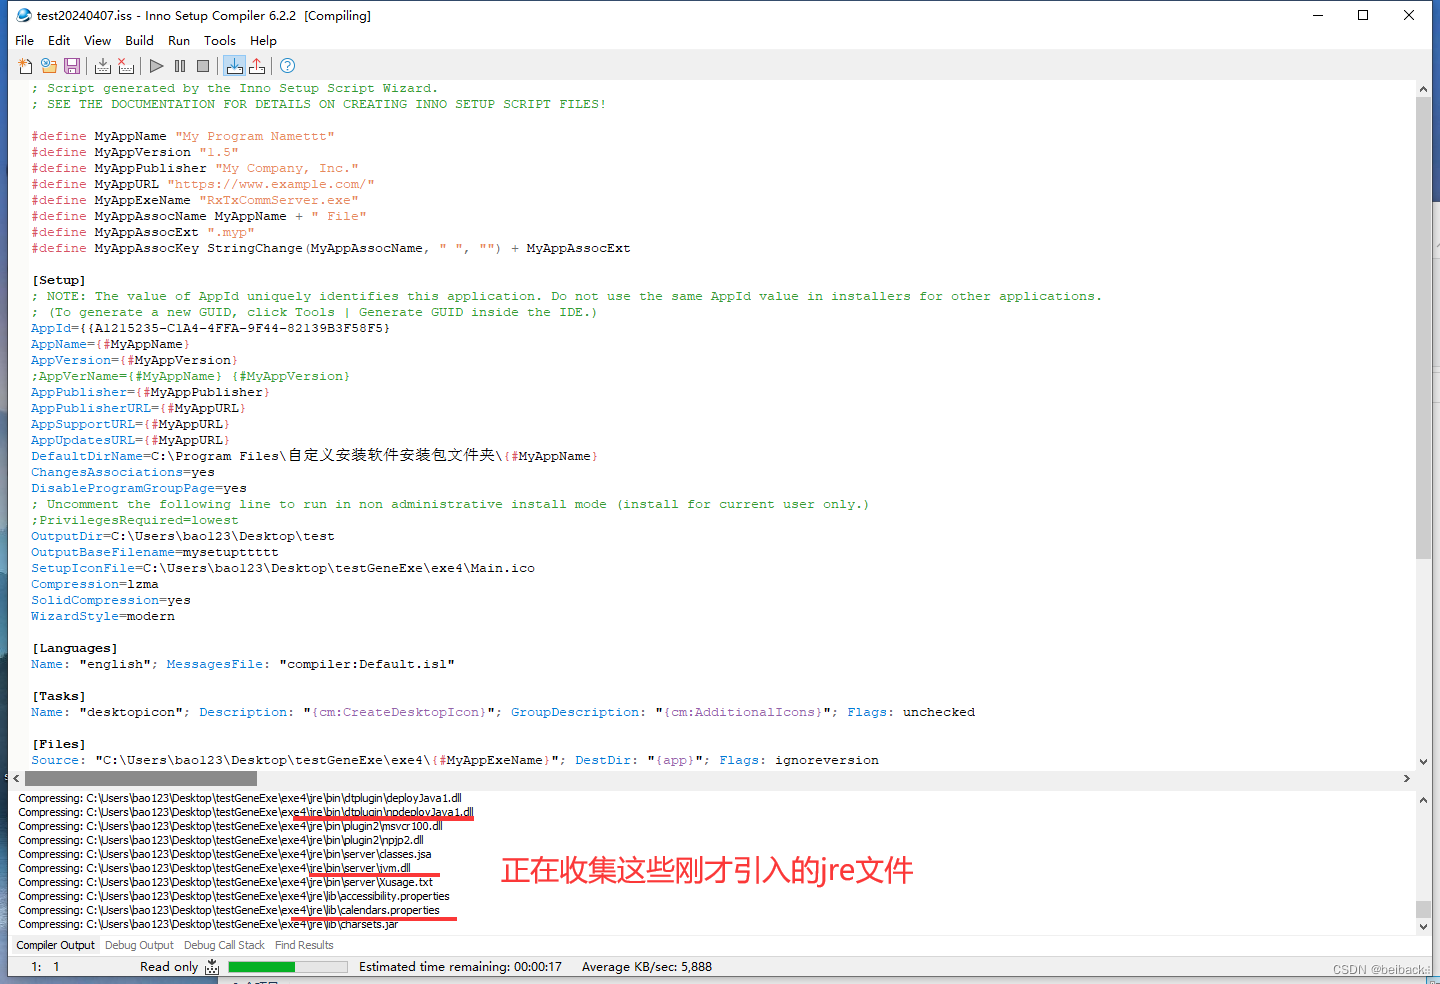Click the editor vertical scrollbar thumb

coord(1423,328)
